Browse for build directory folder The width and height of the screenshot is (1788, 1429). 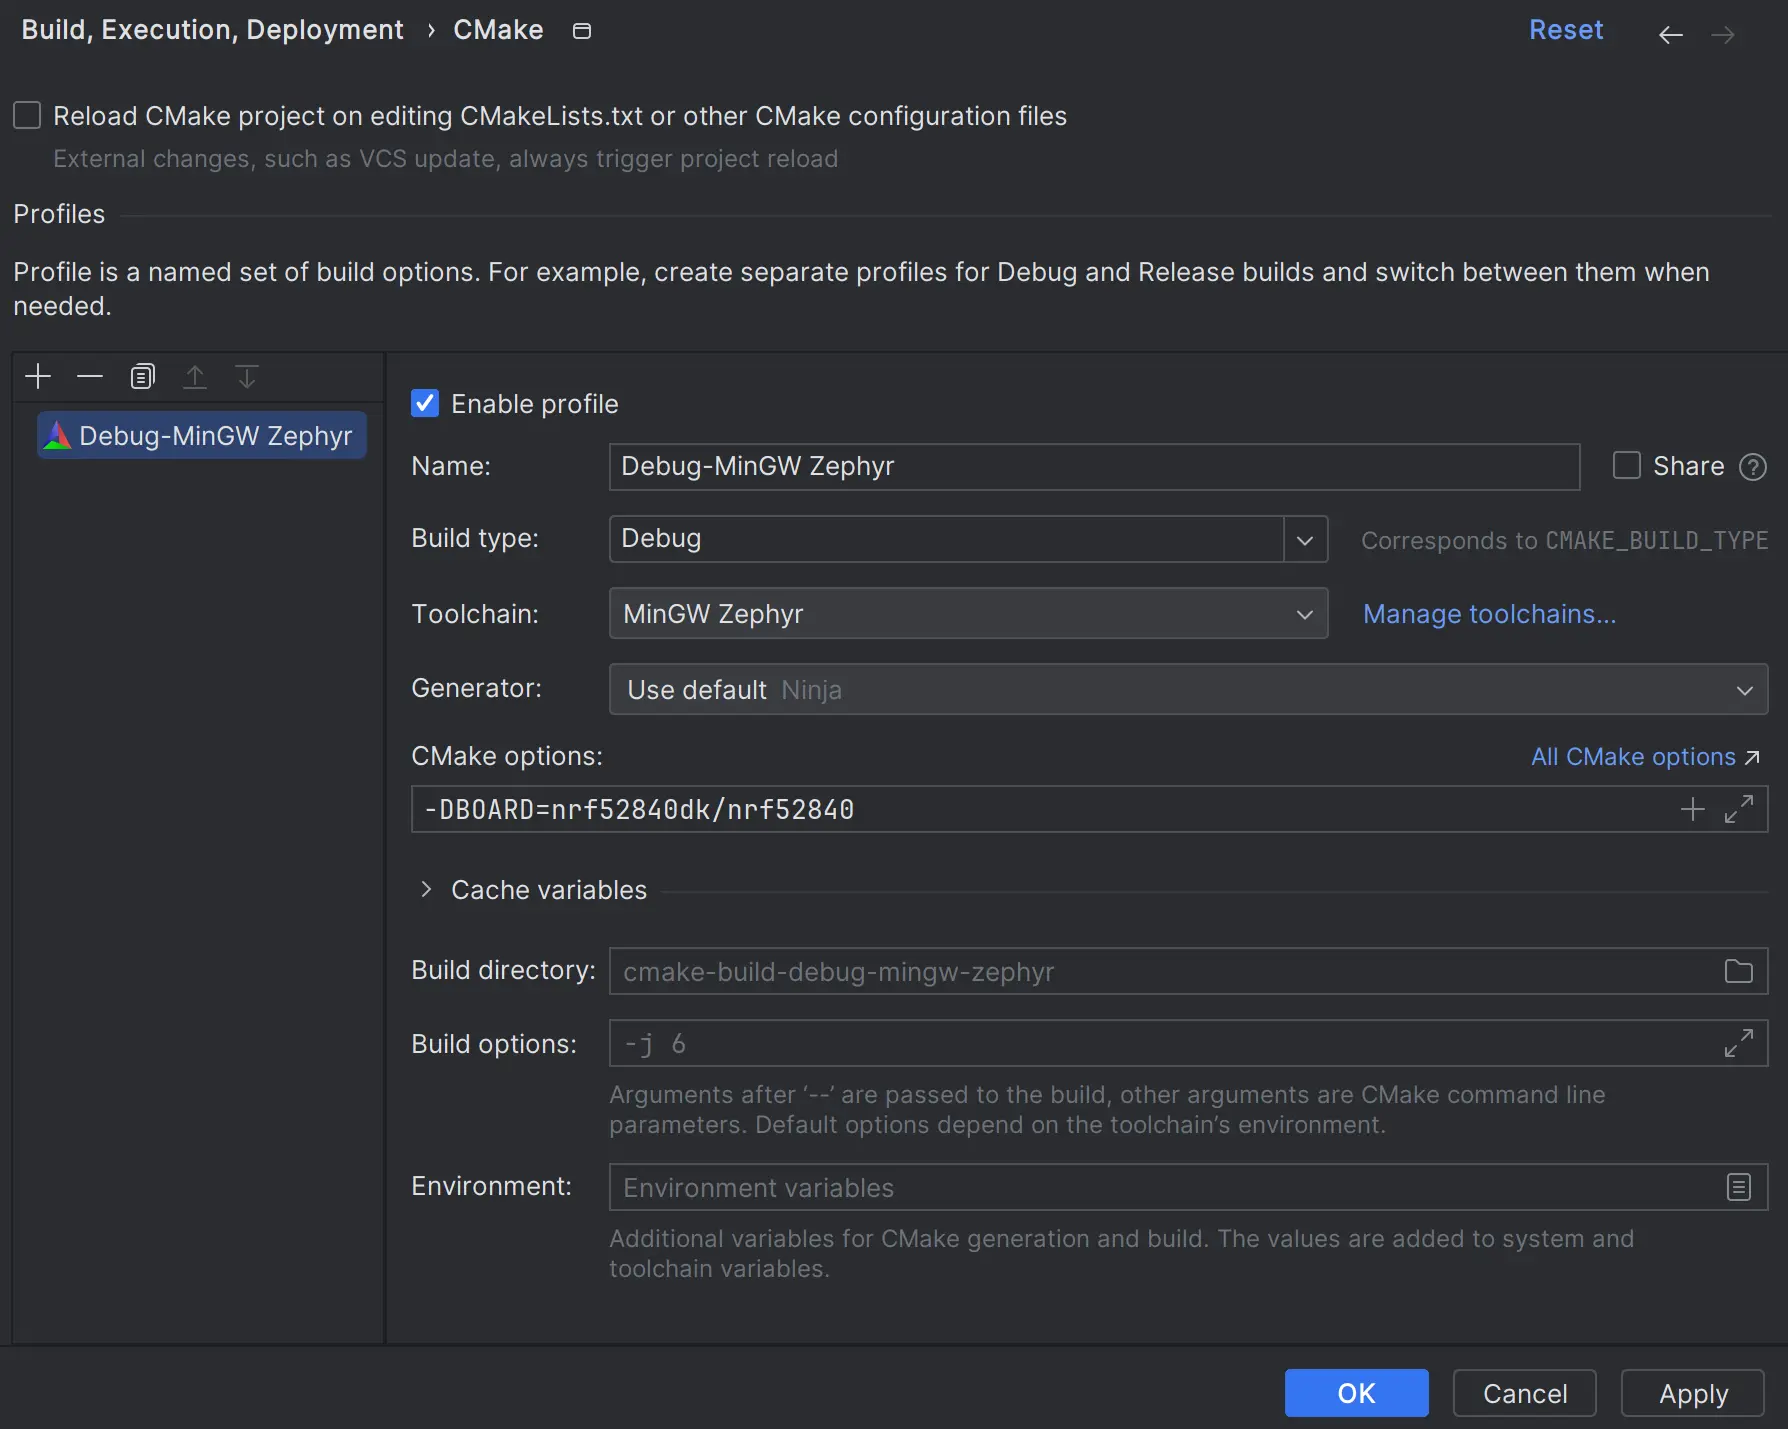coord(1739,971)
